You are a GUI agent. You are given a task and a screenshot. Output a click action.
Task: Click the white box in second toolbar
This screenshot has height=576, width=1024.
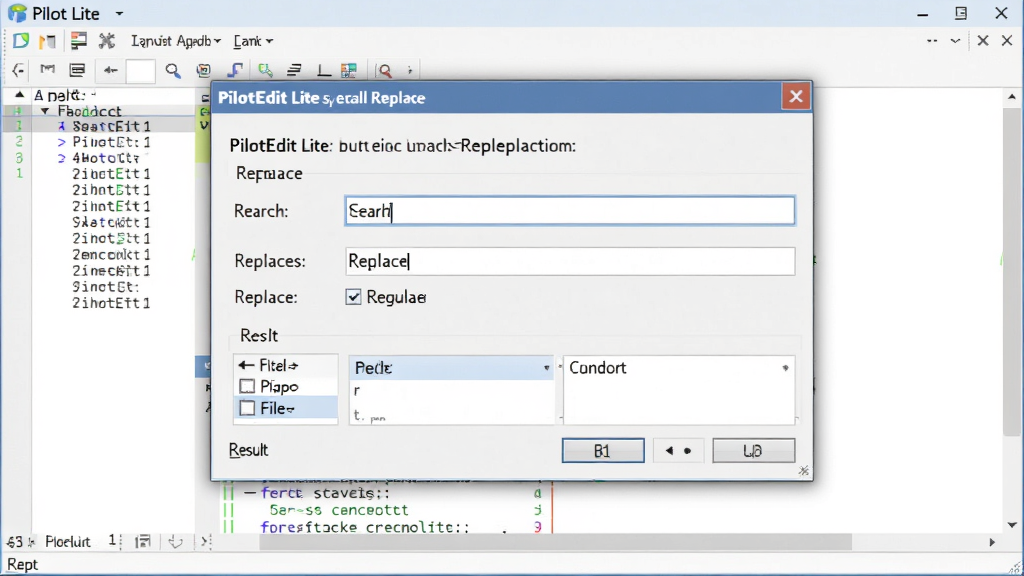click(140, 71)
